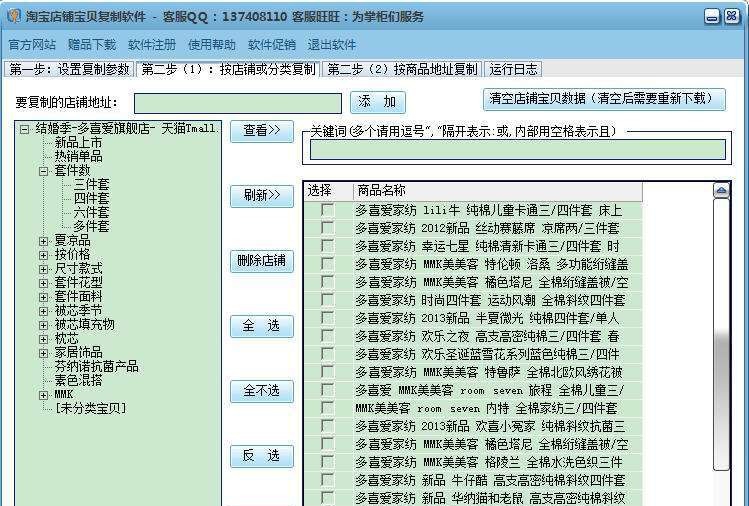Click the 查看>> button
This screenshot has width=749, height=506.
(262, 130)
